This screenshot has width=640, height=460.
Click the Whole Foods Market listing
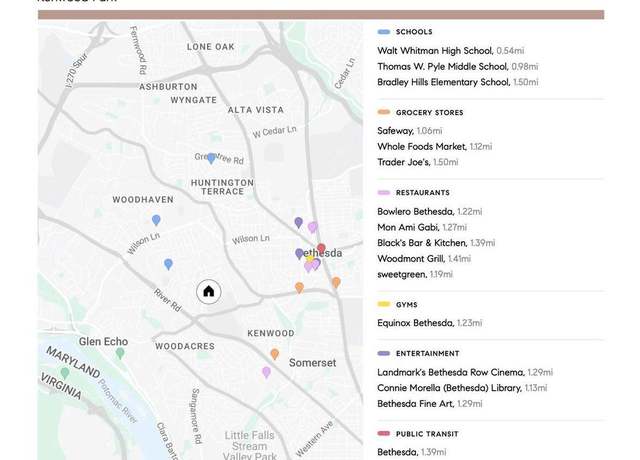click(435, 147)
